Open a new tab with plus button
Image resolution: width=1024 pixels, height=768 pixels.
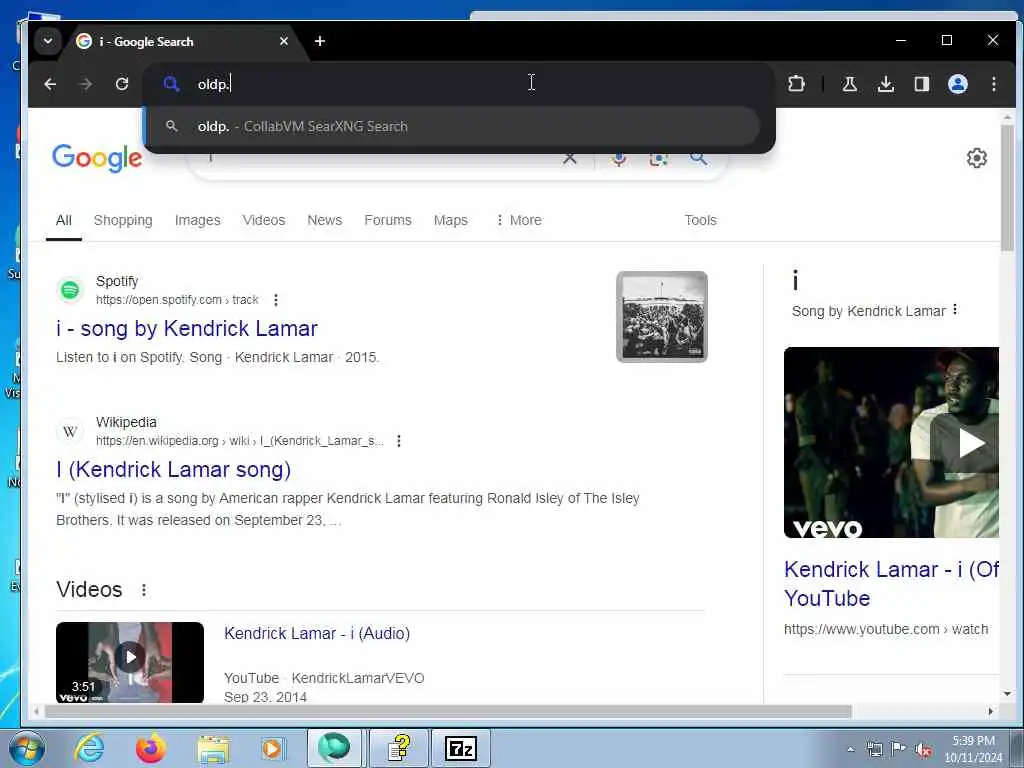coord(320,41)
